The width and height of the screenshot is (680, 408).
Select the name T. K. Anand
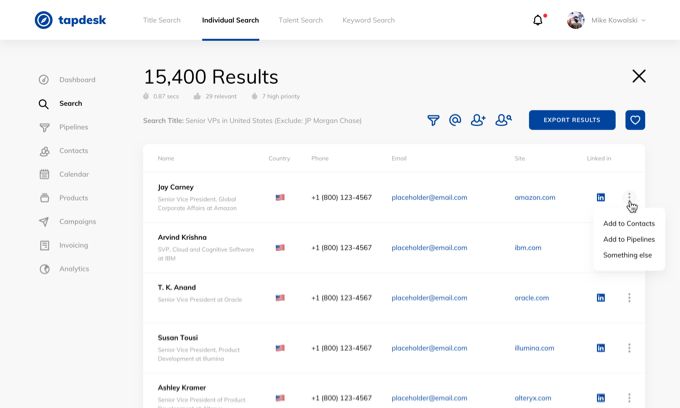[177, 287]
